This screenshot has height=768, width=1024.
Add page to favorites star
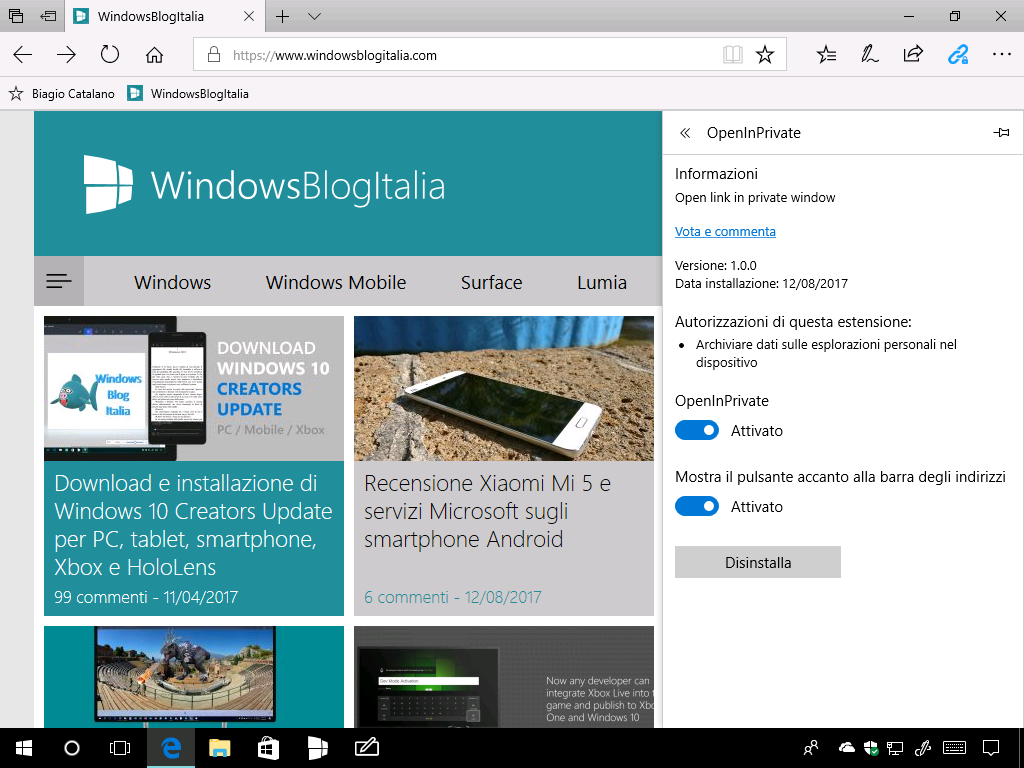(765, 55)
